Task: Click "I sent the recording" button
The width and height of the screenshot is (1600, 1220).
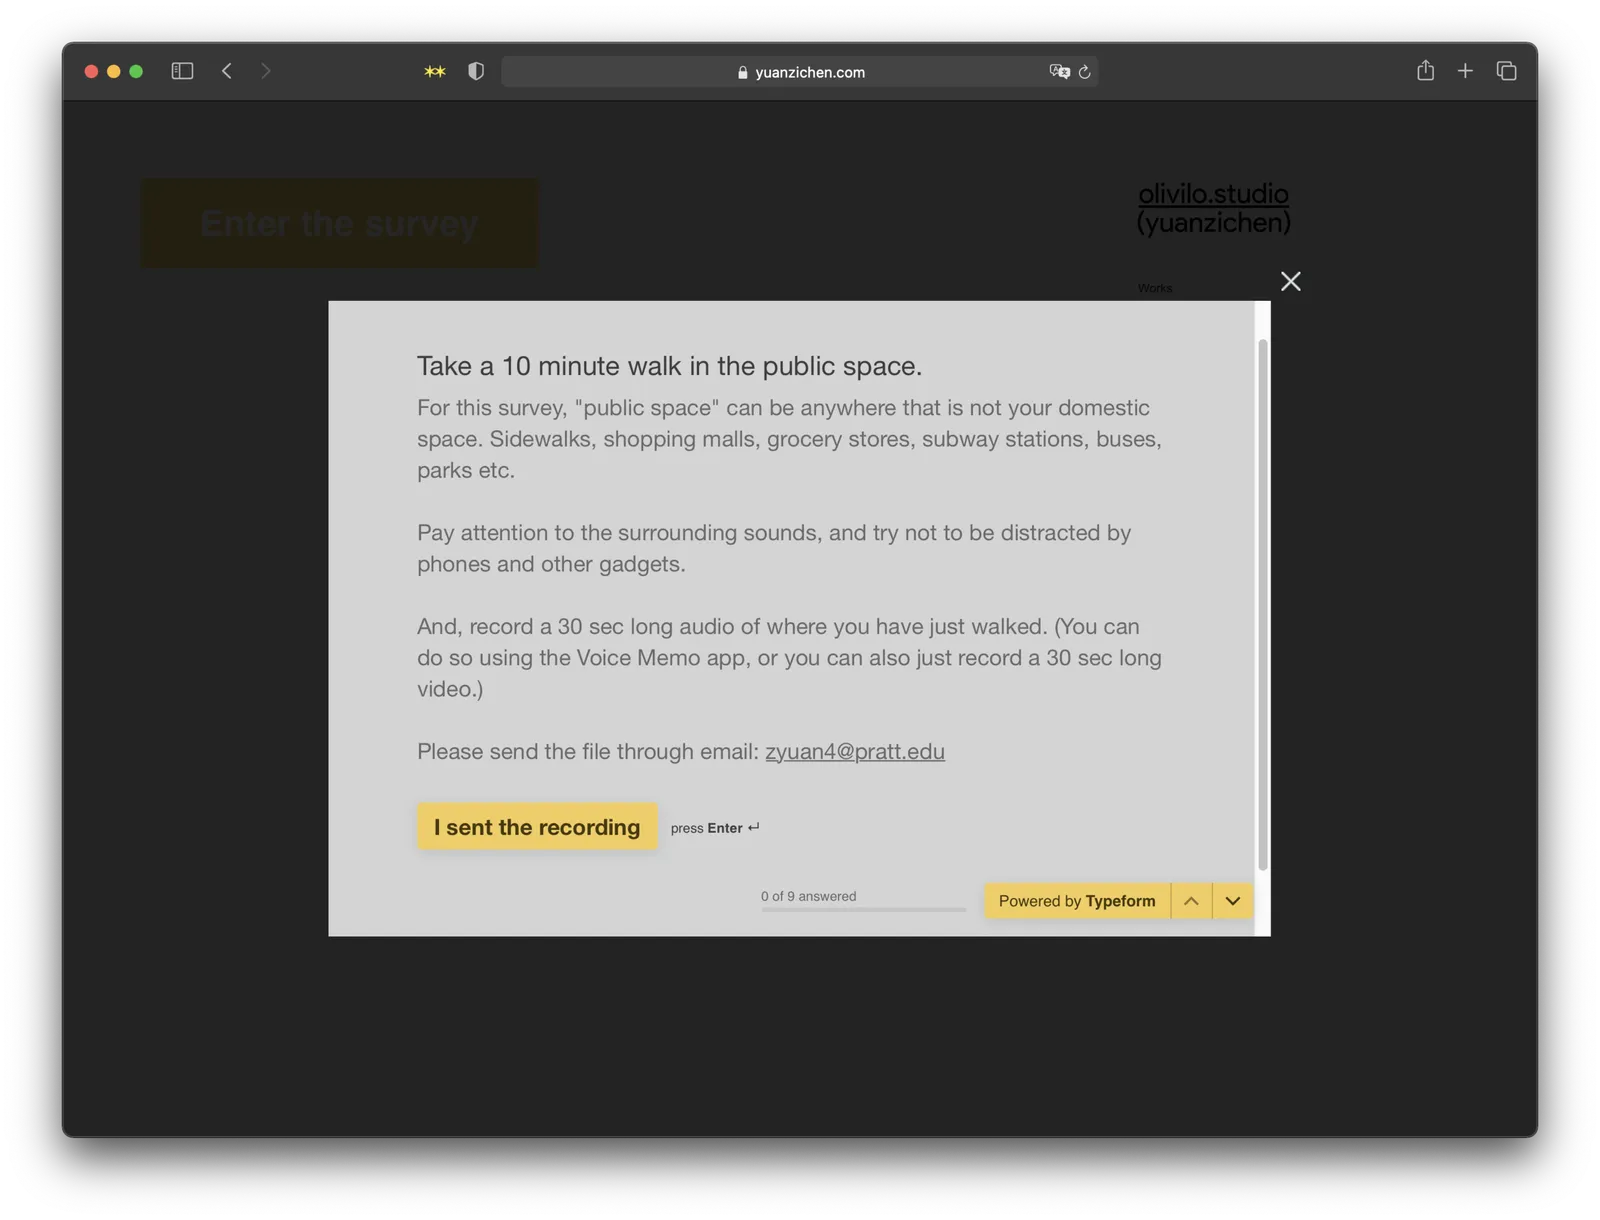Action: [x=537, y=827]
